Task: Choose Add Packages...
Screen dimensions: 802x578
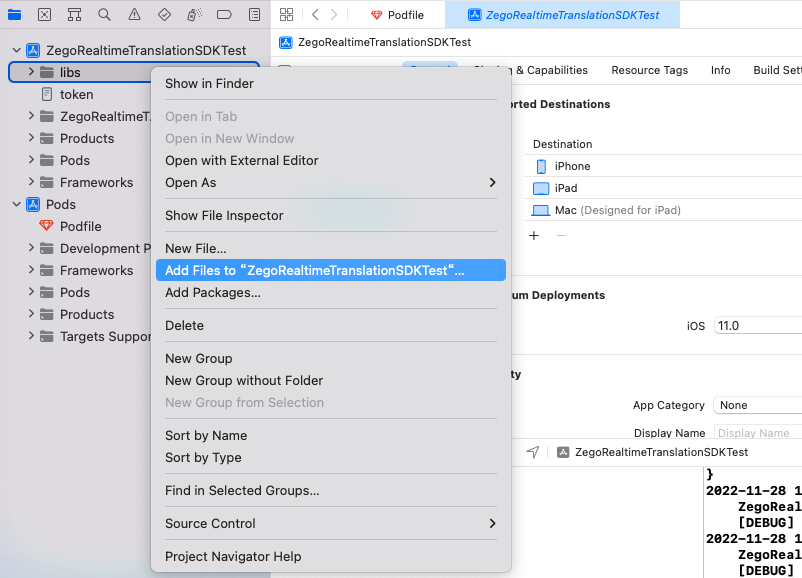Action: pyautogui.click(x=330, y=293)
